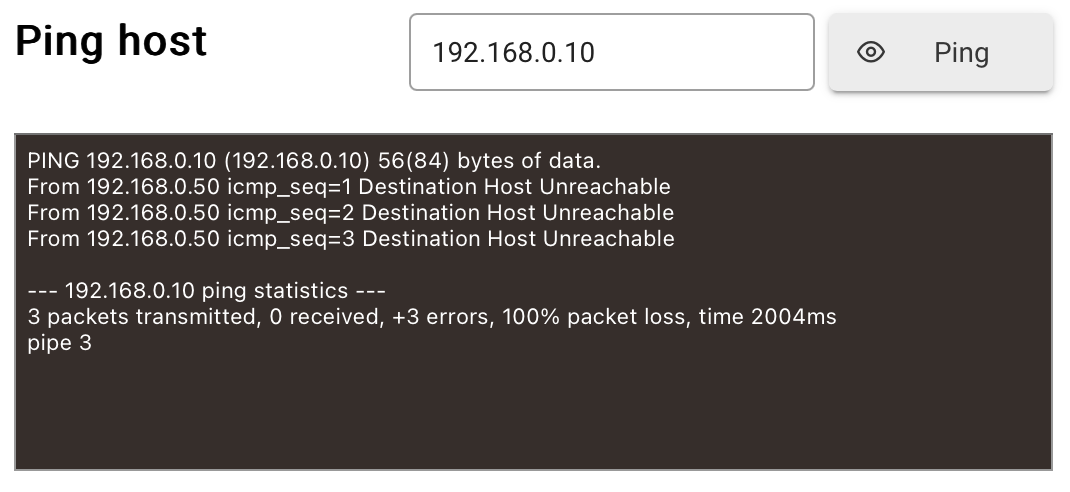Screen dimensions: 1070x492
Task: Click "Destination Host Unreachable" on the icmp_seq=2 line
Action: [517, 213]
